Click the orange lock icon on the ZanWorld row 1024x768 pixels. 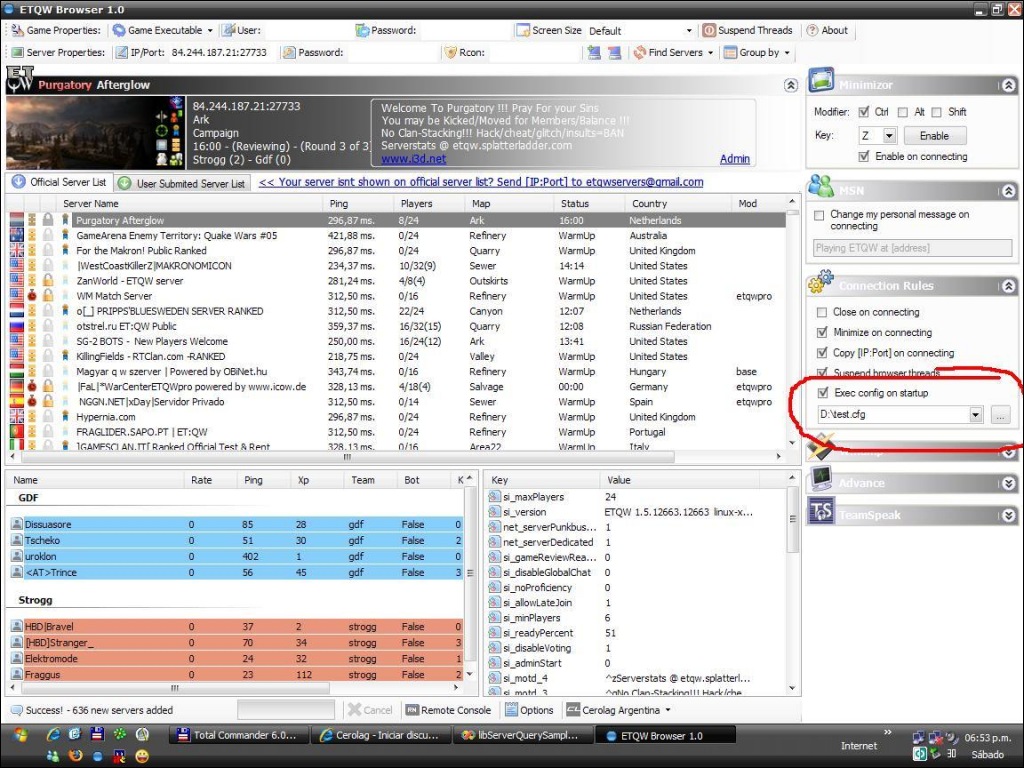[48, 281]
